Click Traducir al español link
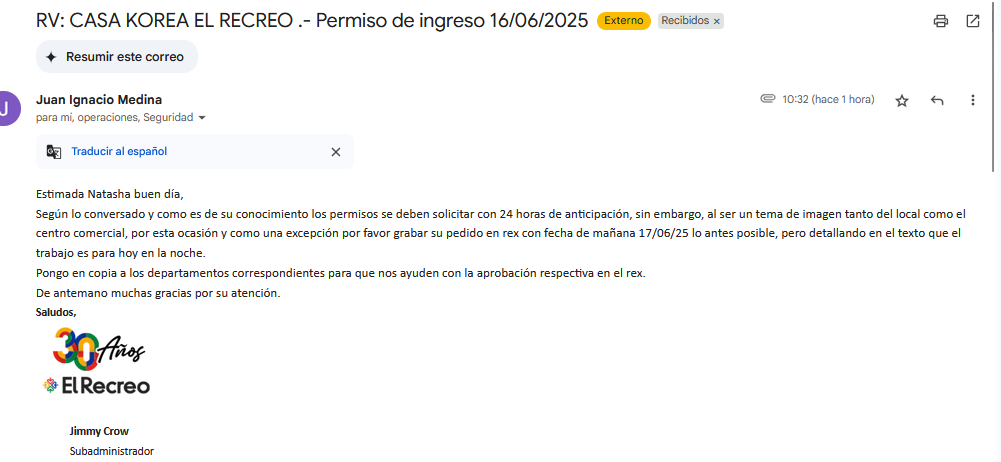This screenshot has width=1001, height=462. (x=119, y=151)
